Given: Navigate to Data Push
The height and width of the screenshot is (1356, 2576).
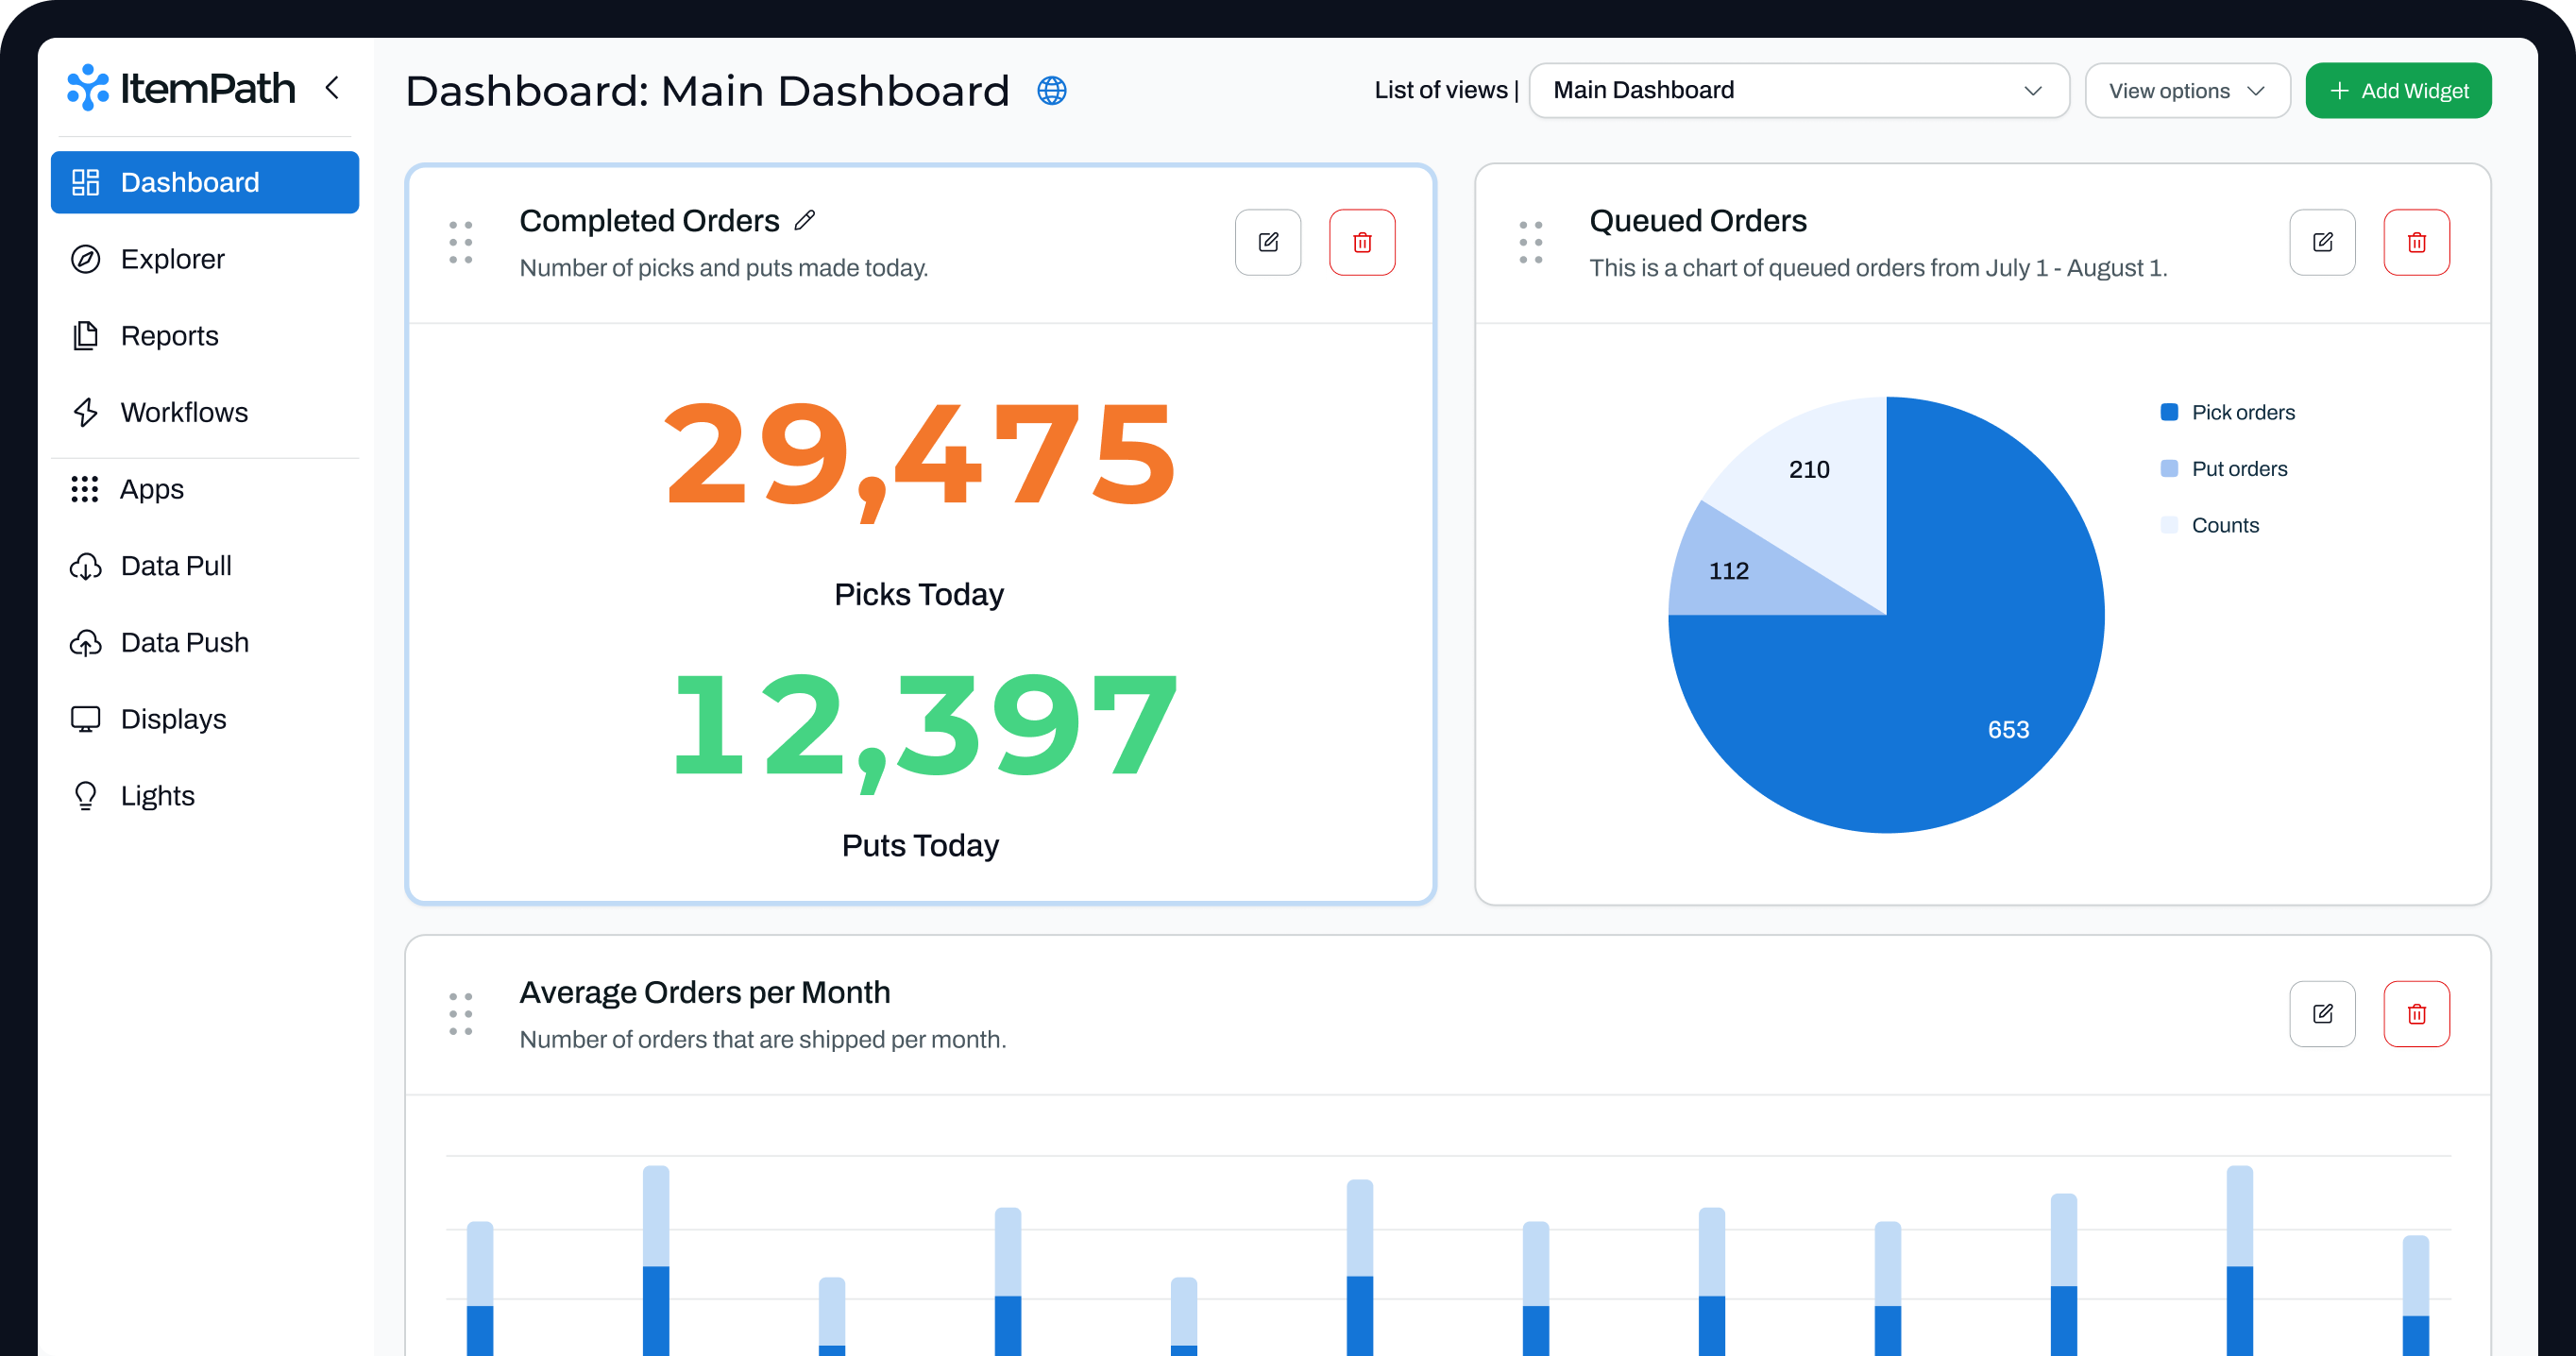Looking at the screenshot, I should pos(205,642).
